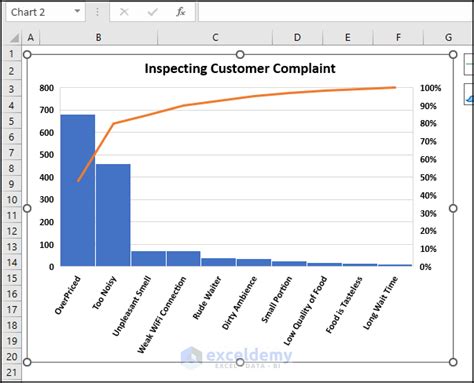Screen dimensions: 474x383
Task: Open the Name Box dropdown arrow
Action: coord(77,12)
